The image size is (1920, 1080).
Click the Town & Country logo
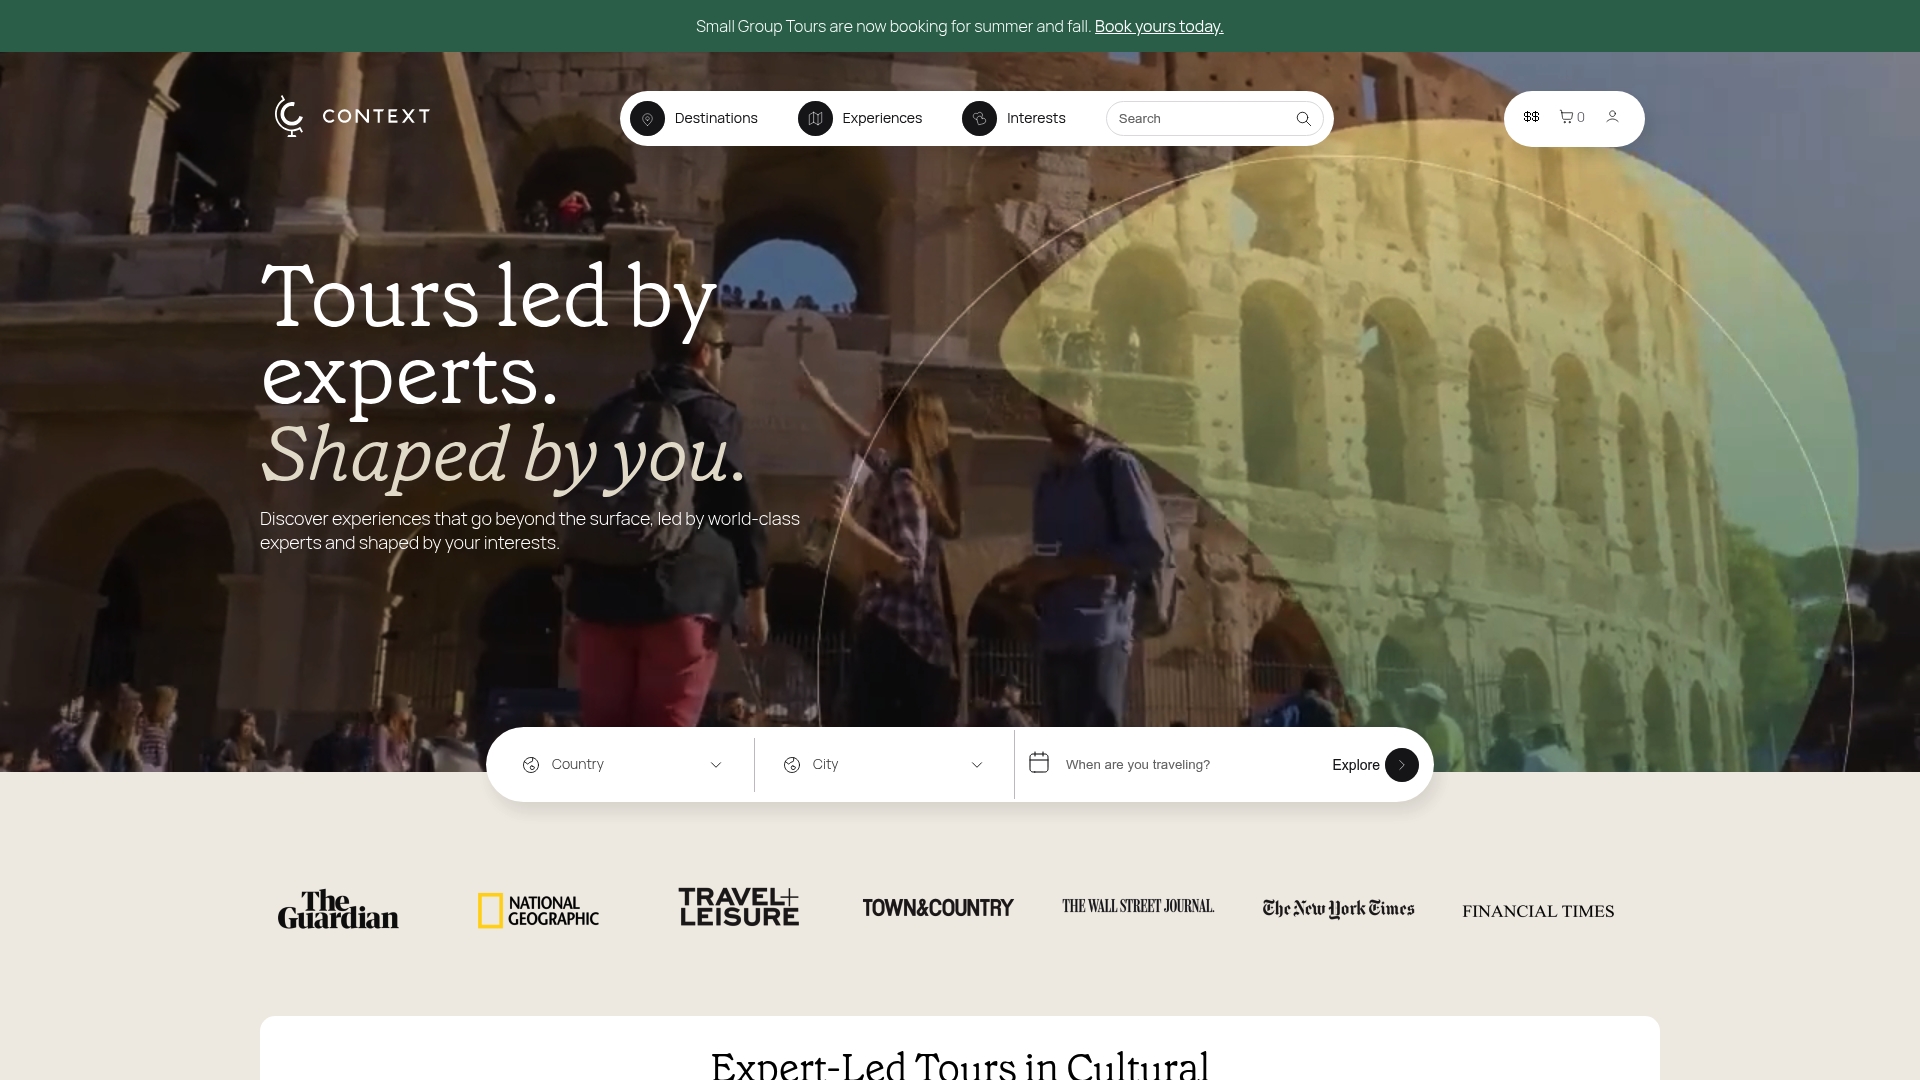click(938, 908)
